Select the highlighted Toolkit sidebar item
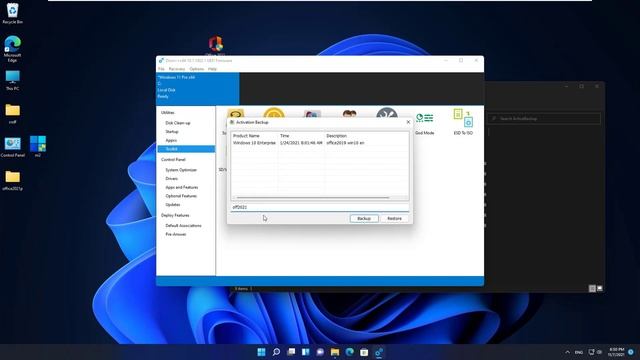The height and width of the screenshot is (360, 640). click(186, 149)
